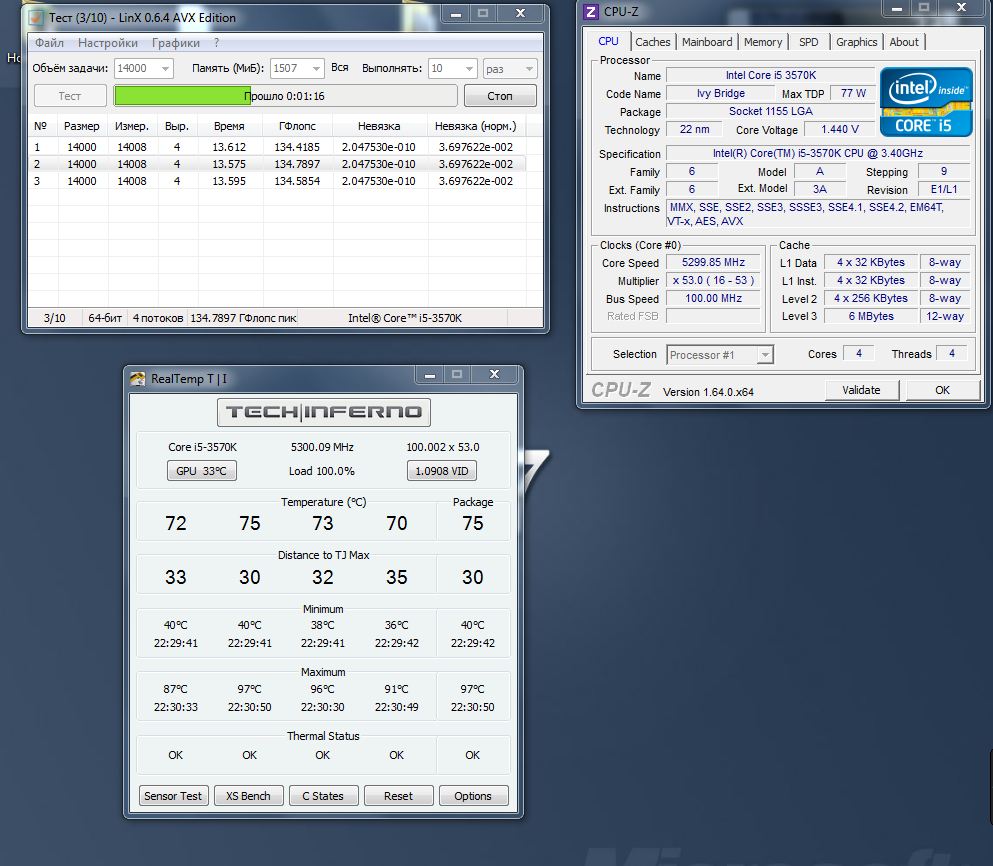Switch to the Mainboard tab
The image size is (993, 866).
tap(707, 42)
